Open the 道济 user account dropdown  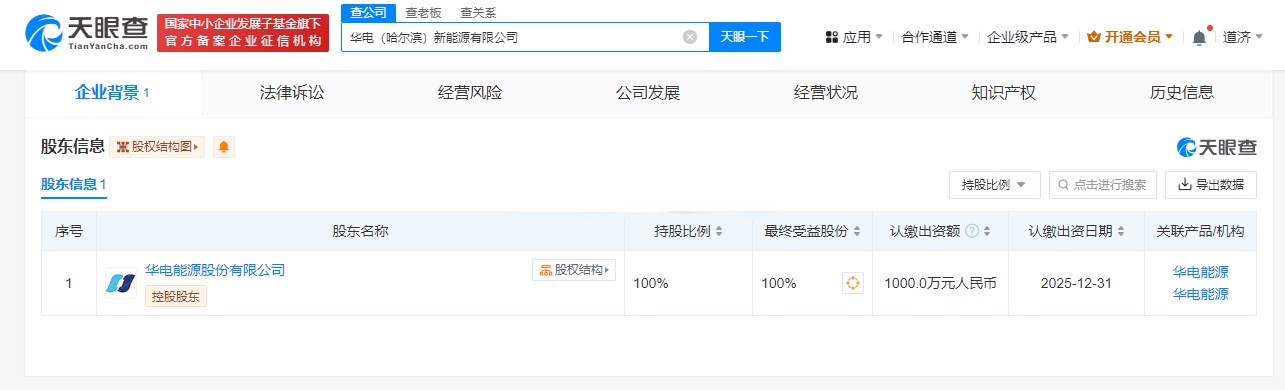[1243, 37]
